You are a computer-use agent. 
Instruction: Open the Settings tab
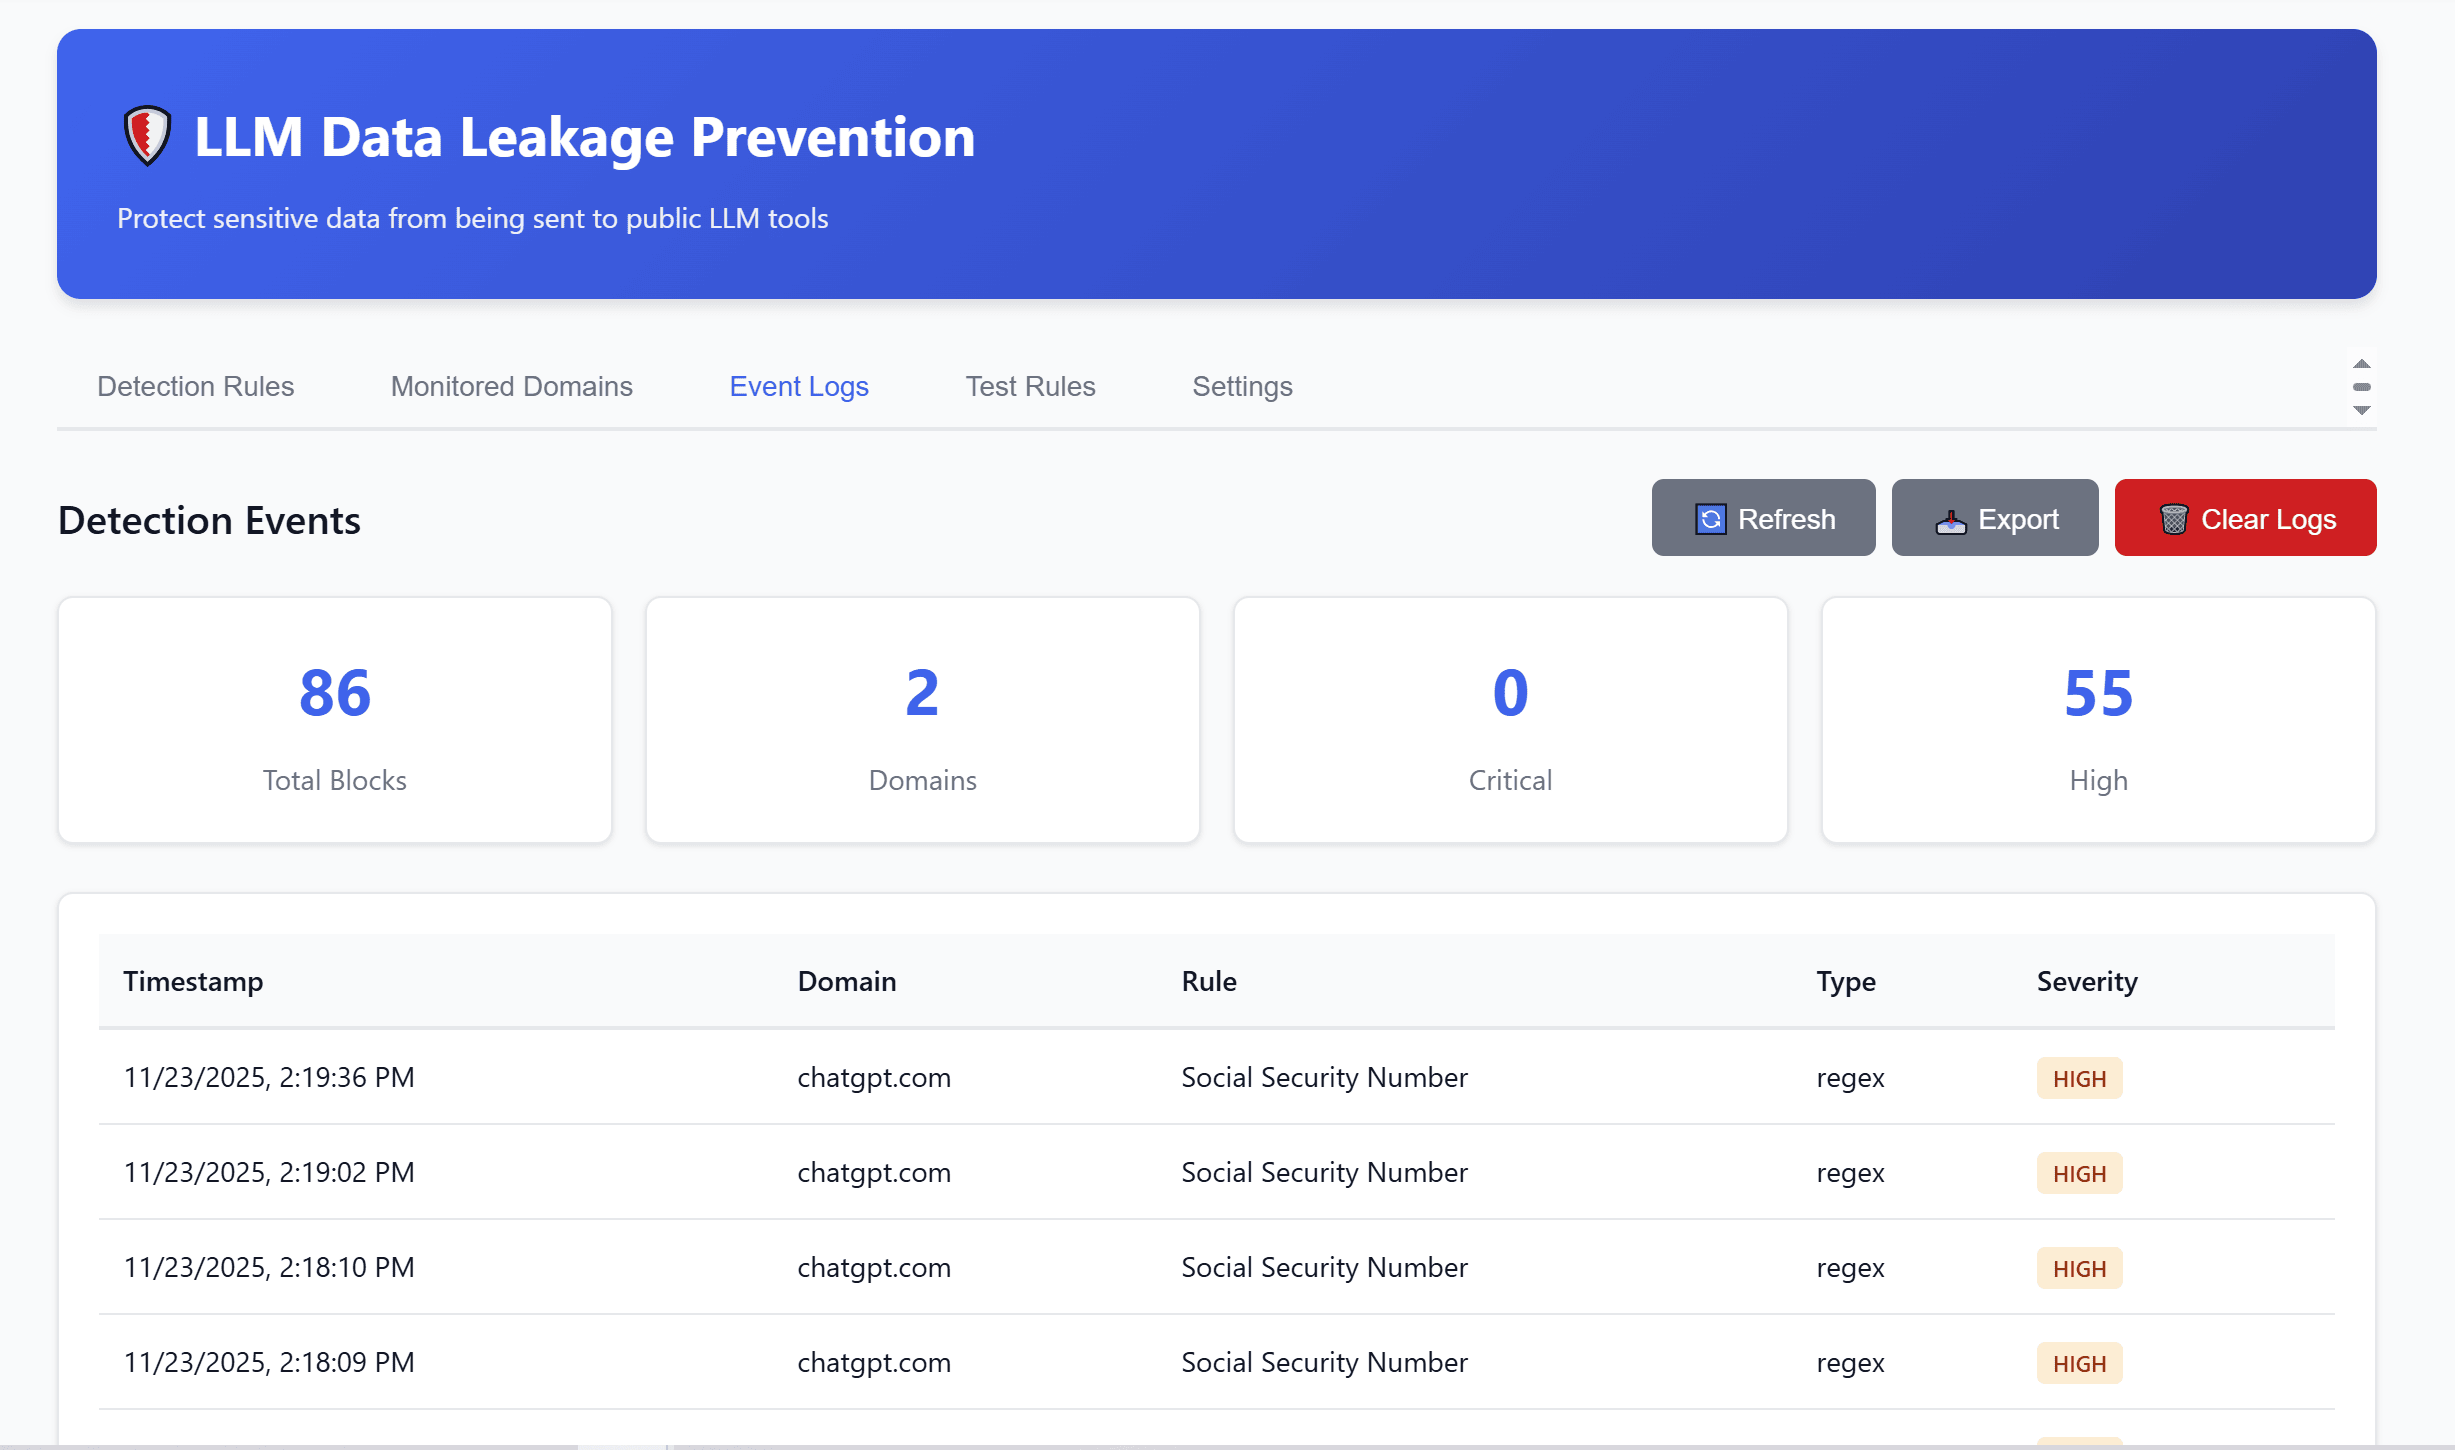1241,386
